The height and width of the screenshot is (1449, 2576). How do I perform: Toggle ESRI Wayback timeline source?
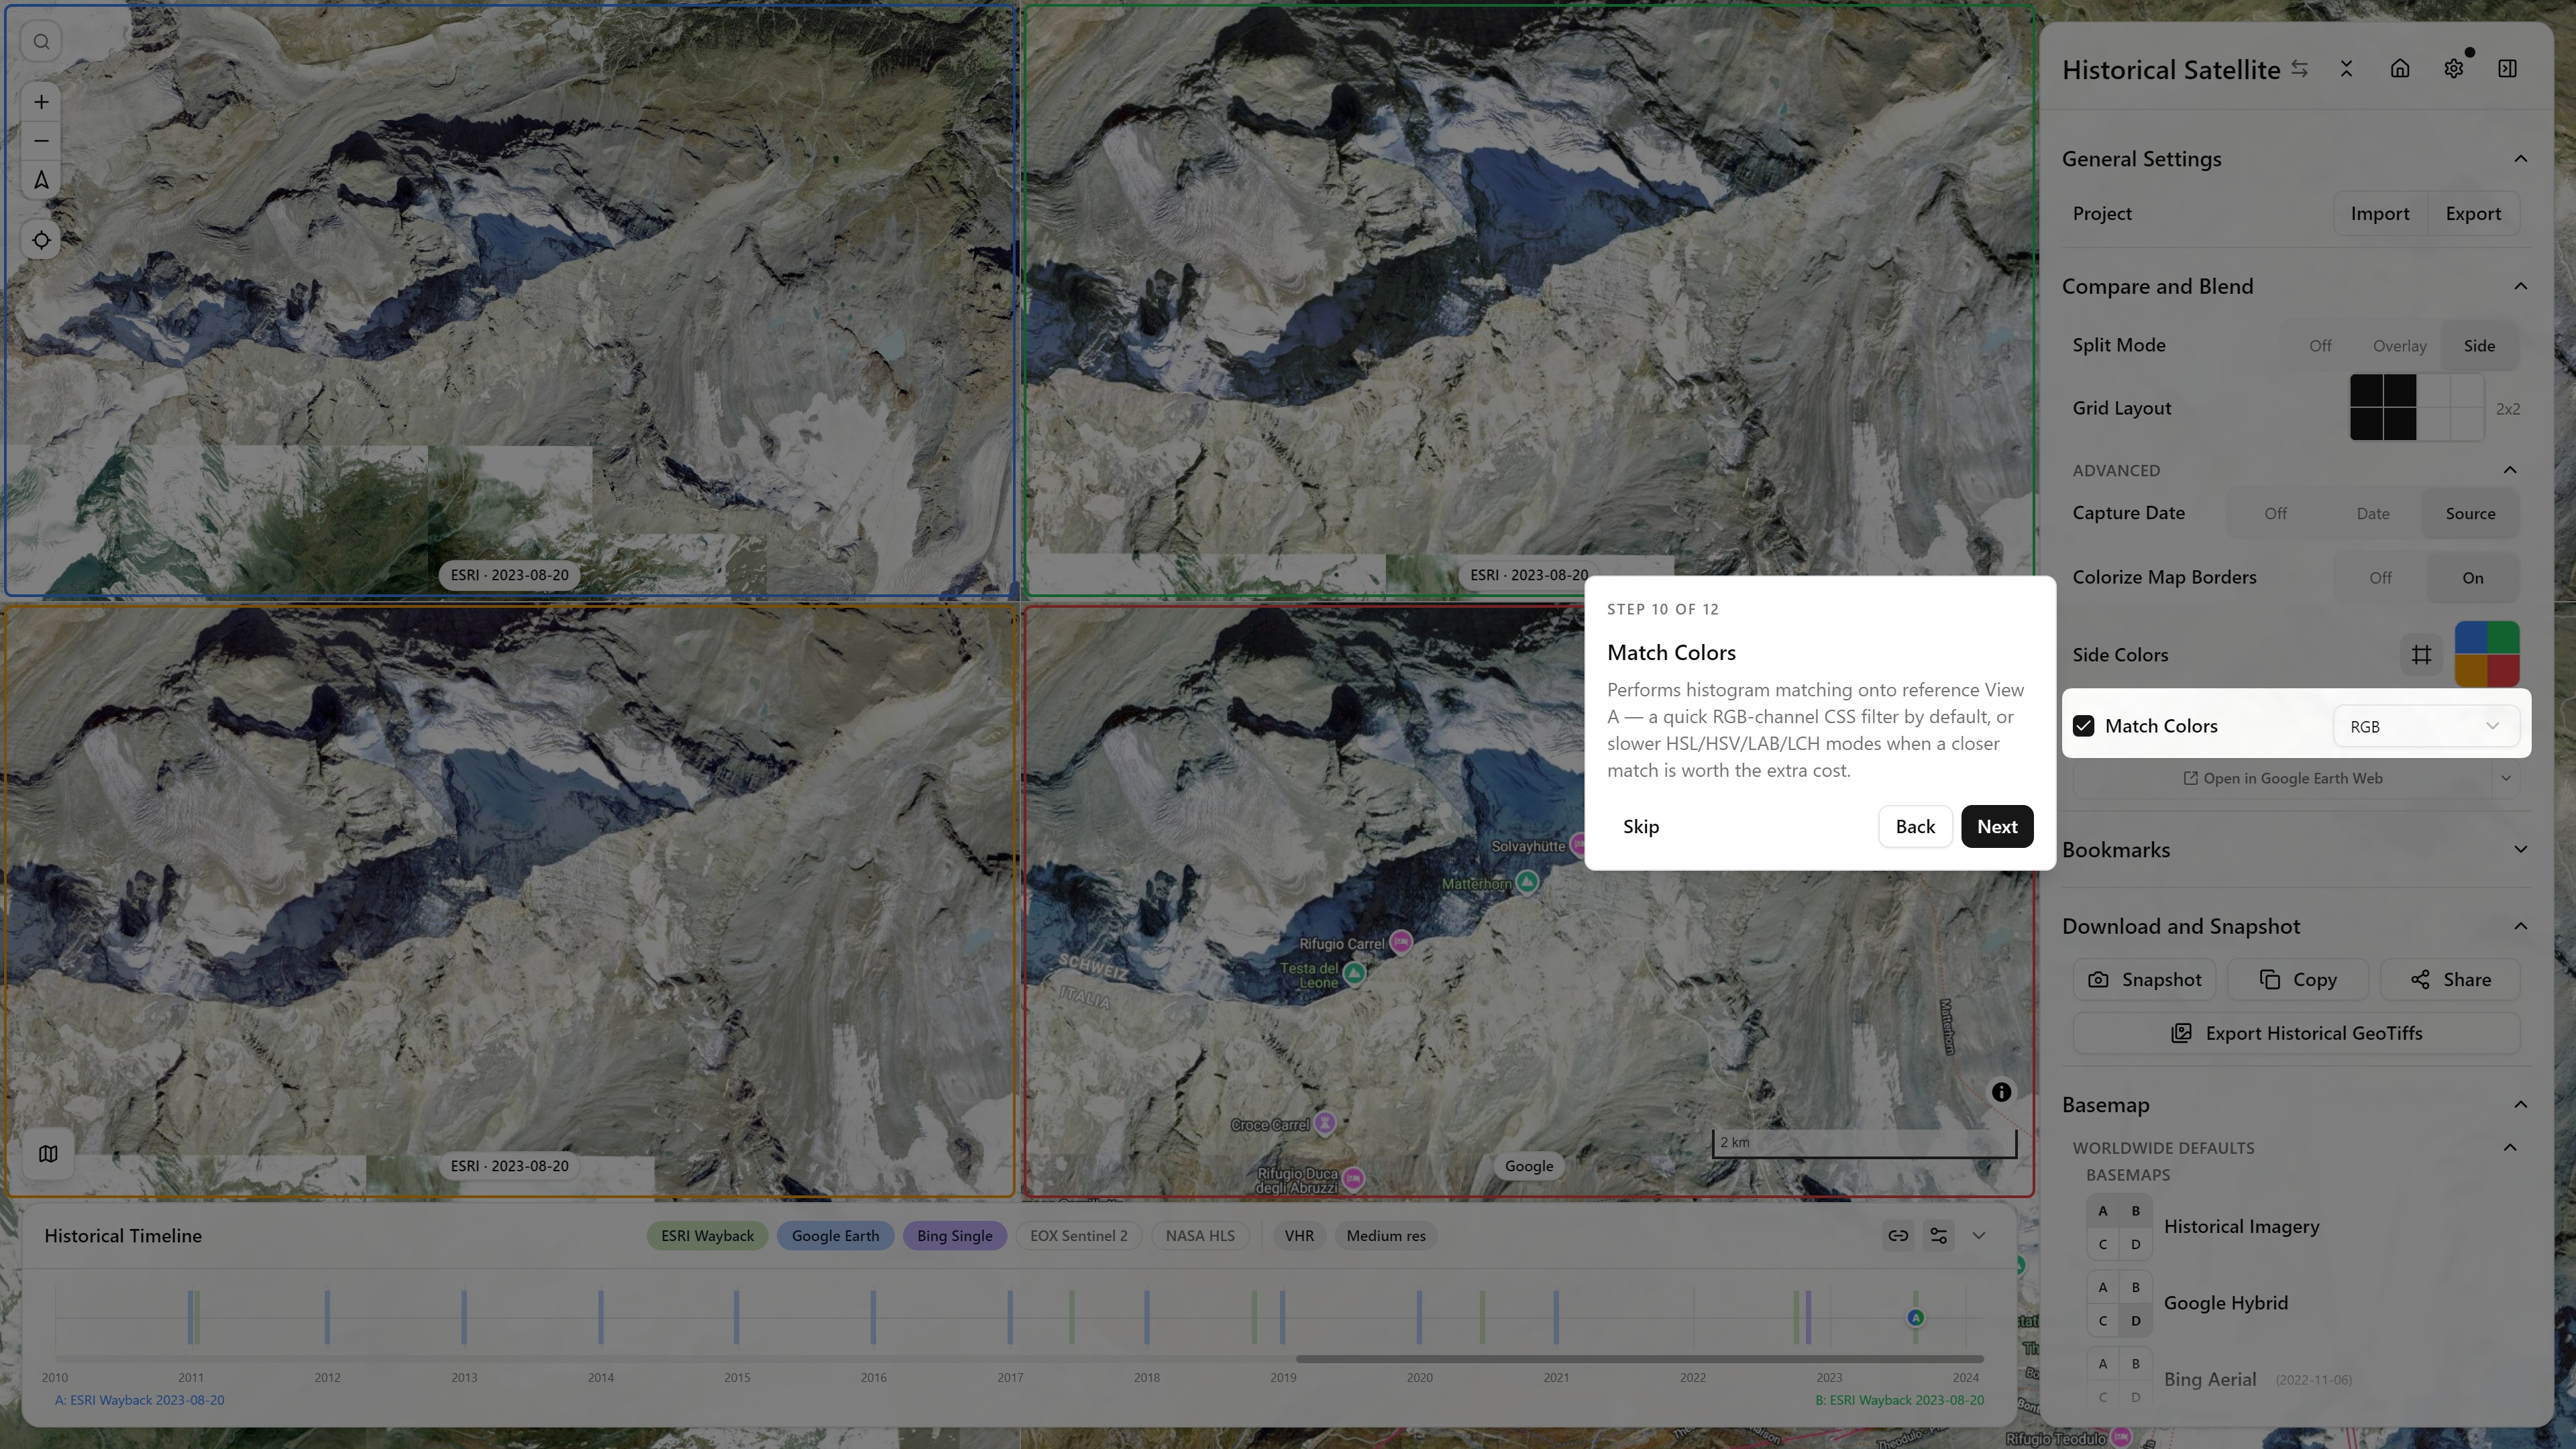point(707,1236)
